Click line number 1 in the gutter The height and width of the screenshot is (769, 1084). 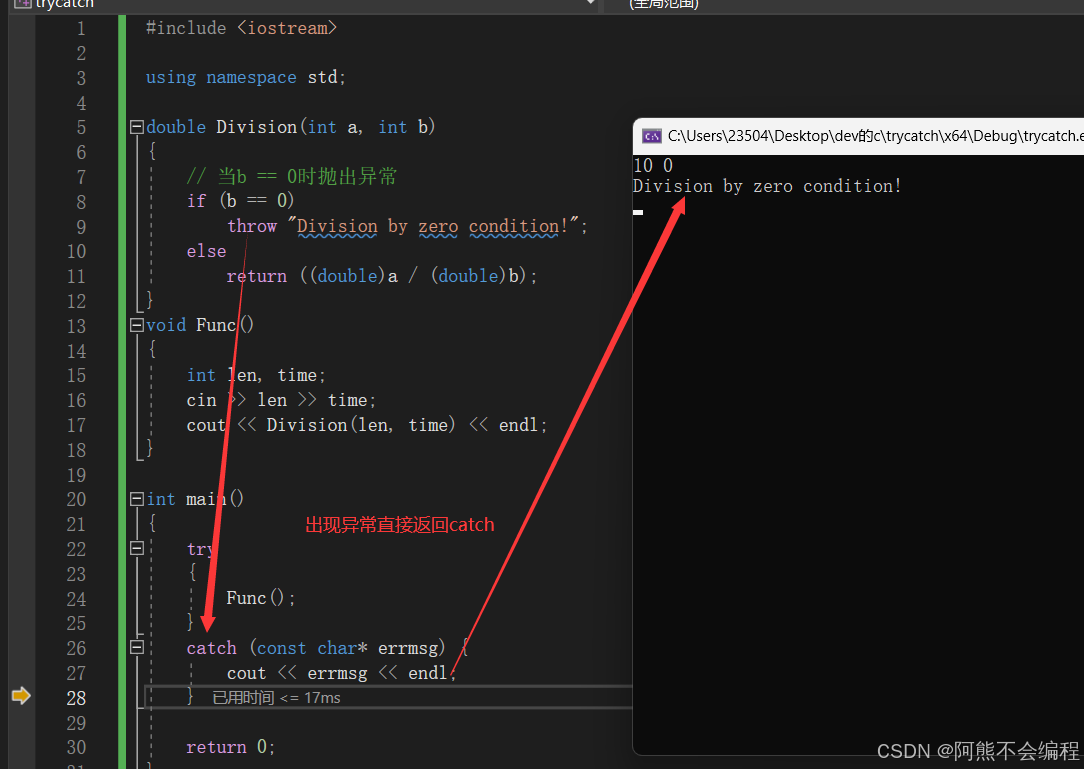[82, 28]
